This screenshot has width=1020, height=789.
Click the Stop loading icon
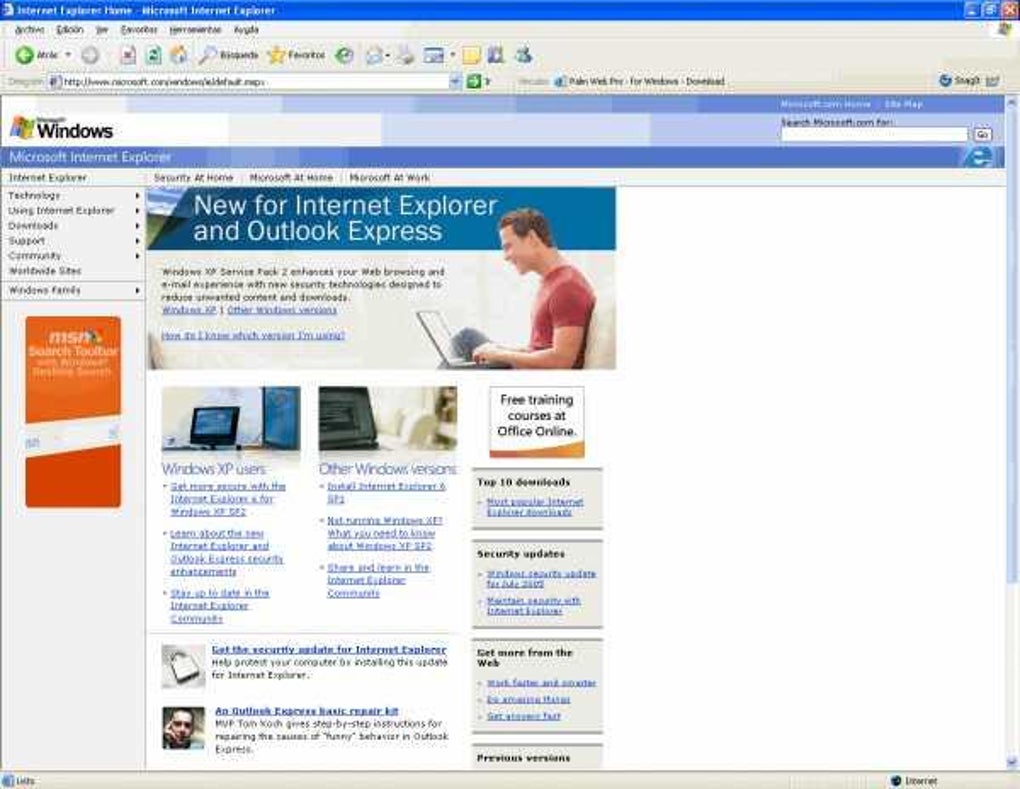click(128, 55)
